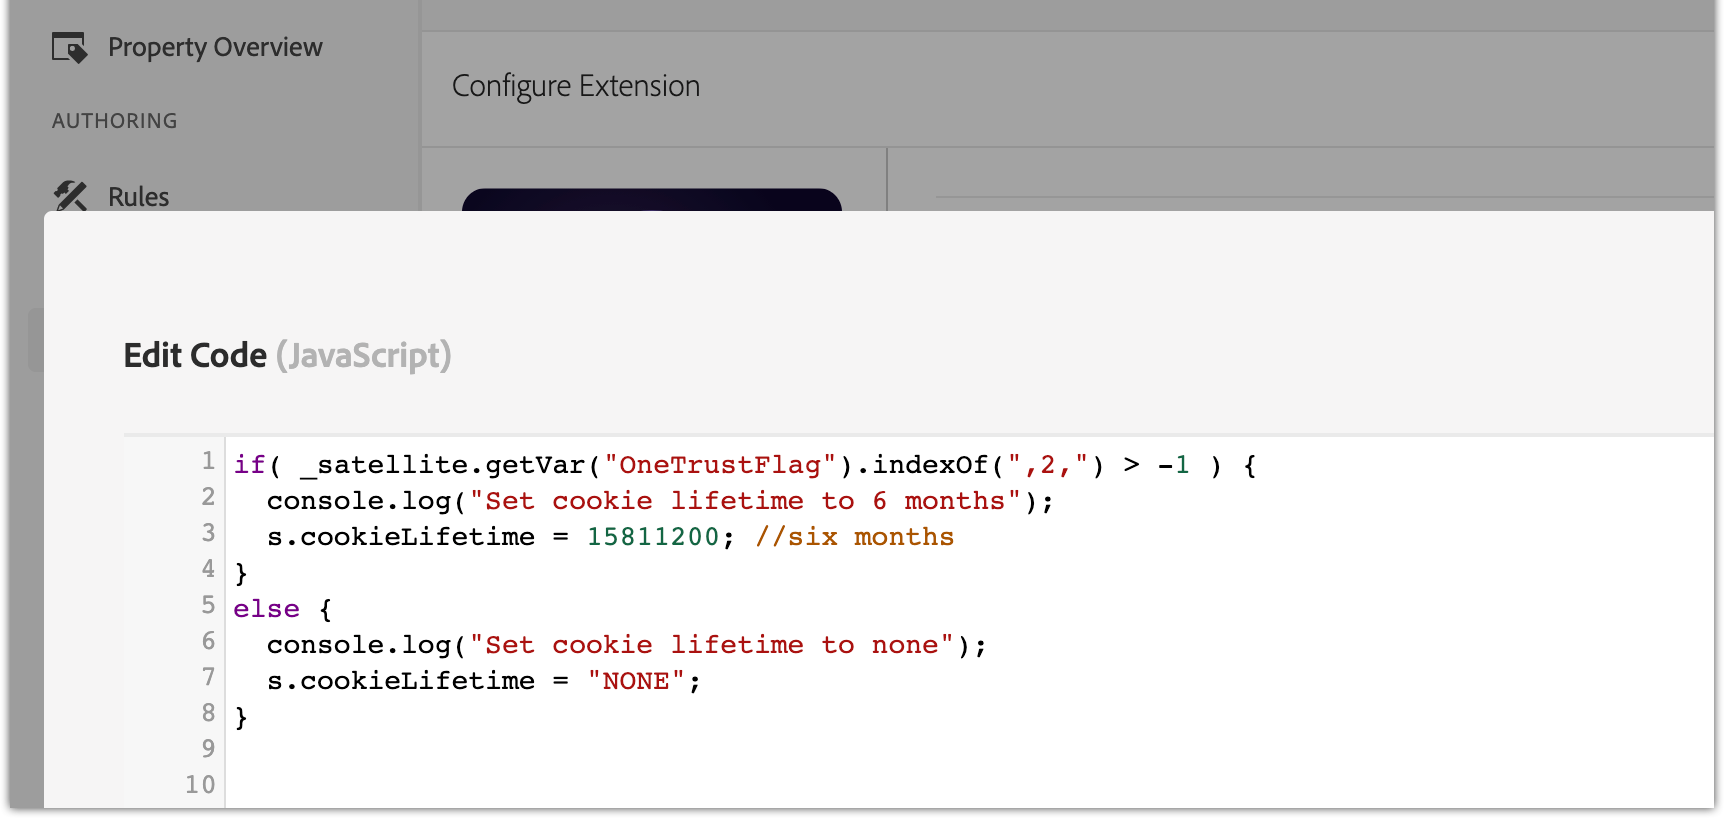The height and width of the screenshot is (818, 1724).
Task: Click line number 5 in gutter
Action: (x=208, y=605)
